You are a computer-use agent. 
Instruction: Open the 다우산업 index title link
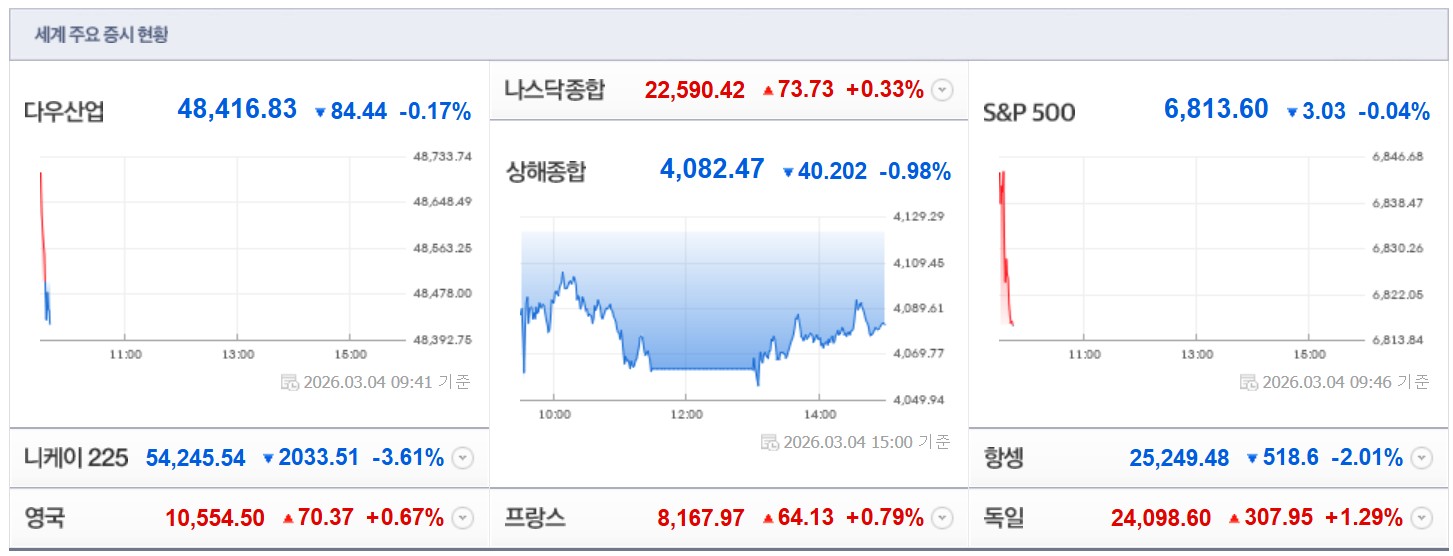point(64,112)
